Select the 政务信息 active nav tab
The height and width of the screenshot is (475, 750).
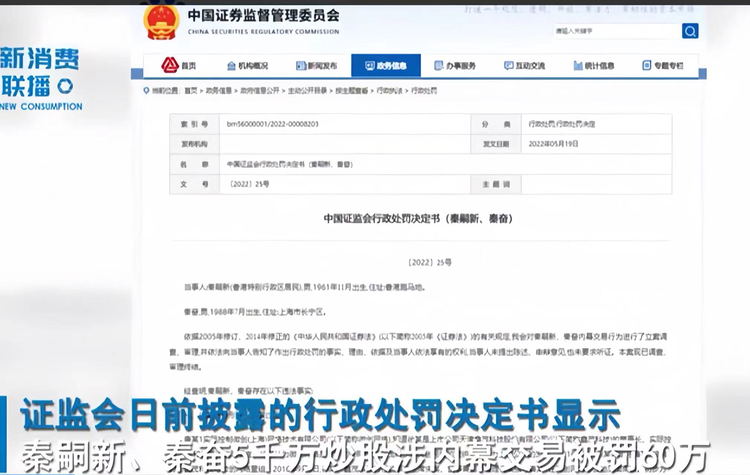(x=386, y=66)
